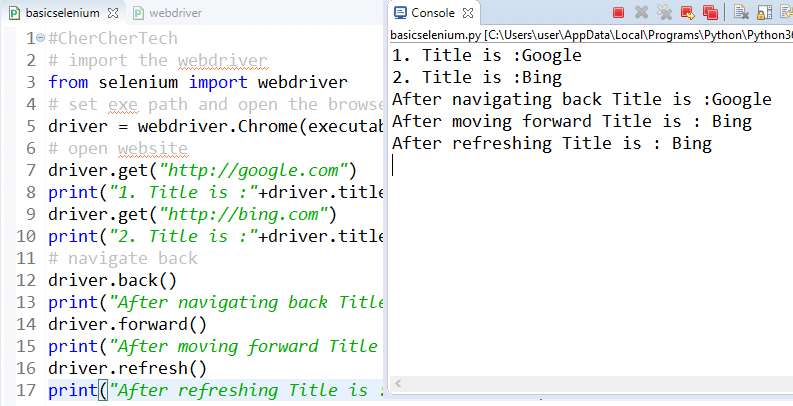
Task: Click the driver.get google.com line
Action: coord(202,170)
